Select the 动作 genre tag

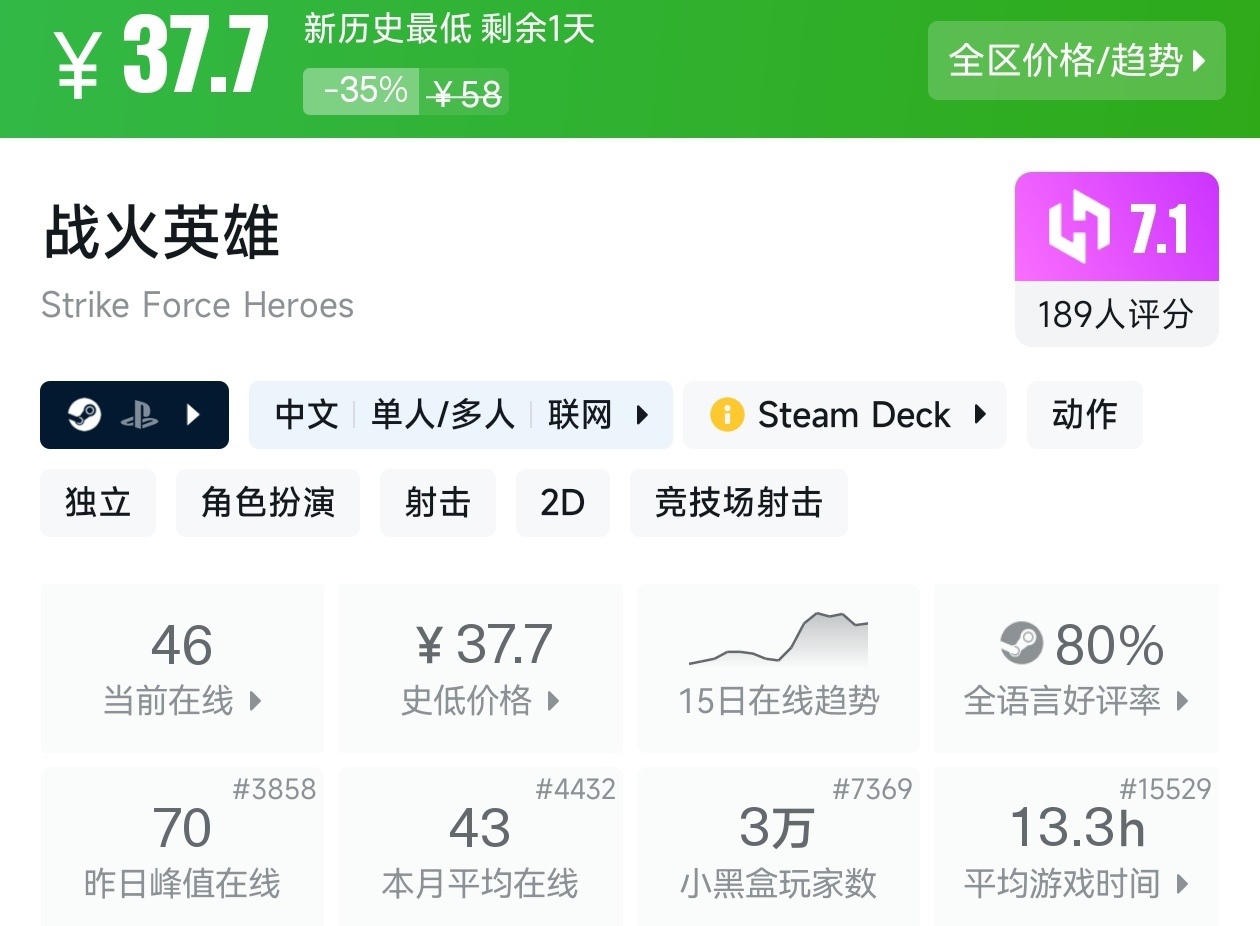[1084, 415]
